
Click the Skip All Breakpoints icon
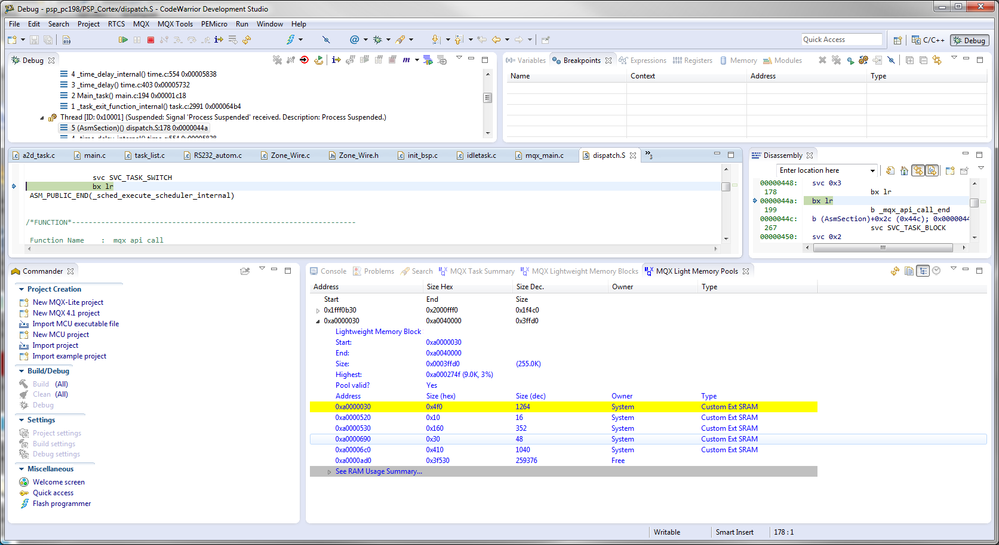click(325, 40)
